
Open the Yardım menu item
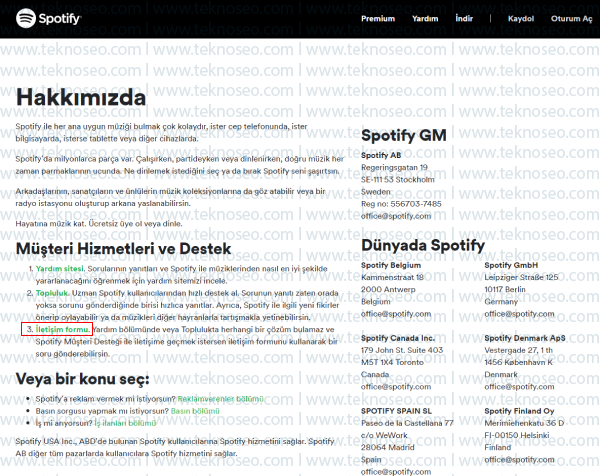(x=425, y=18)
